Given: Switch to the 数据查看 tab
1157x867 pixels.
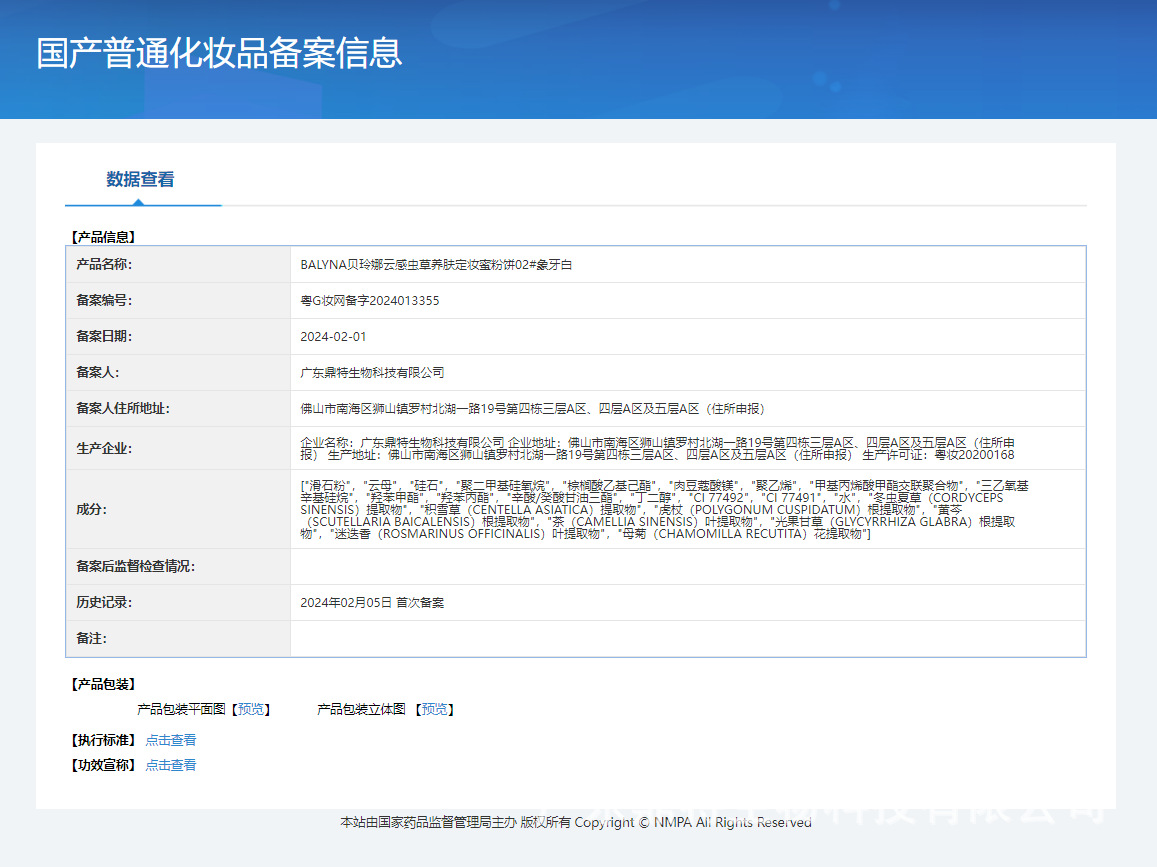Looking at the screenshot, I should tap(142, 181).
